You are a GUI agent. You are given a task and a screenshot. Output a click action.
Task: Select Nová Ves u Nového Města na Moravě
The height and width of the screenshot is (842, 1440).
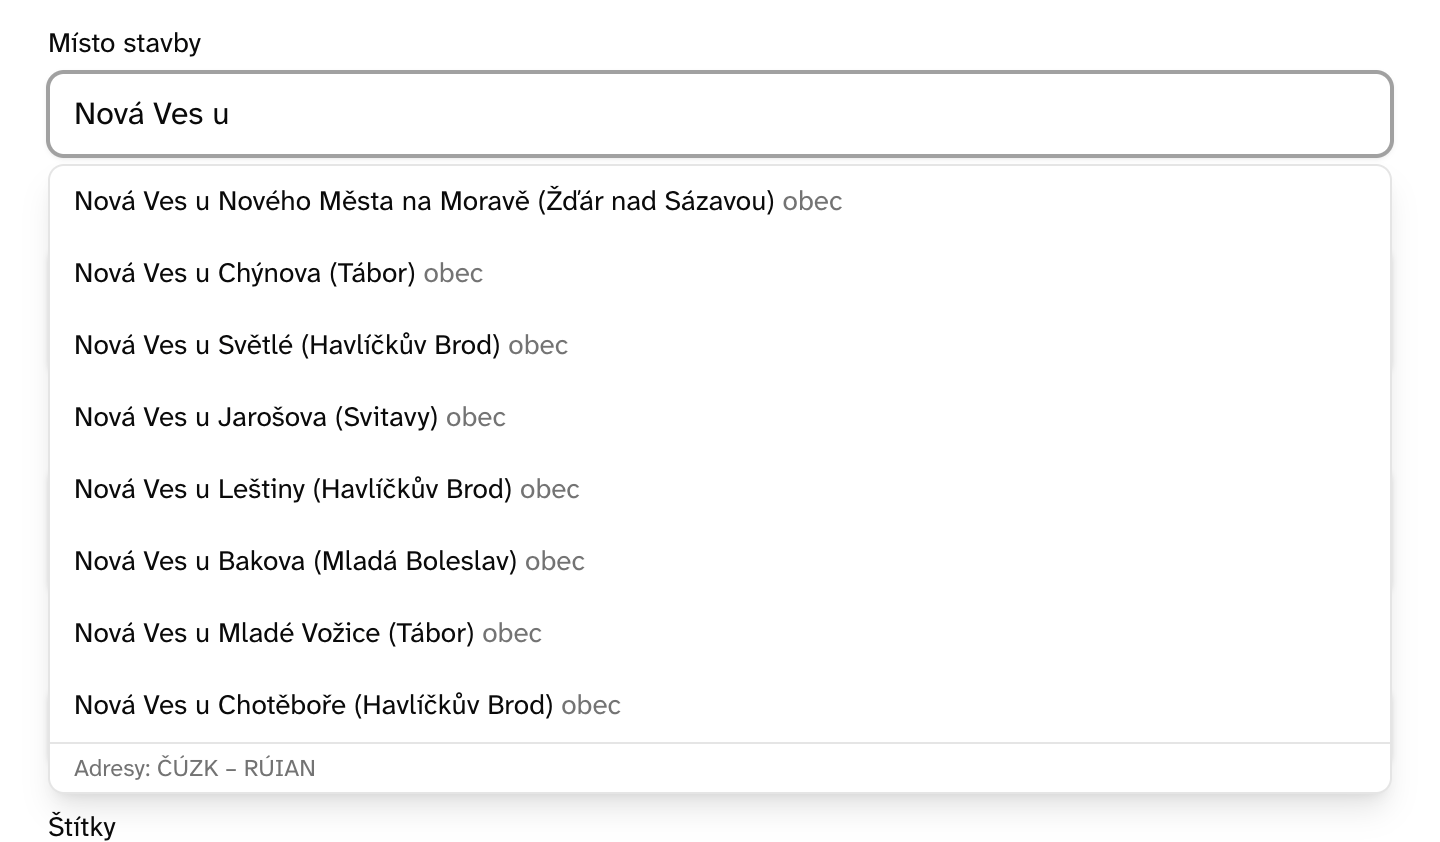[720, 201]
